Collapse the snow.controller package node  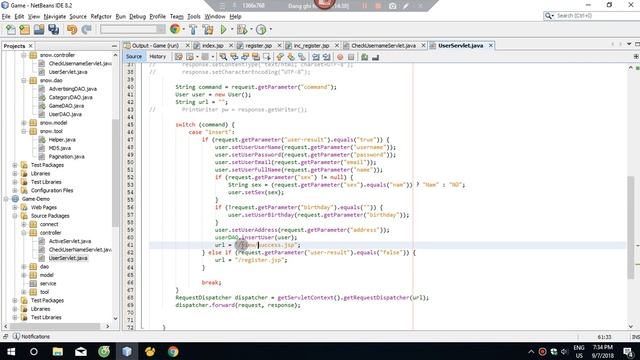coord(24,55)
